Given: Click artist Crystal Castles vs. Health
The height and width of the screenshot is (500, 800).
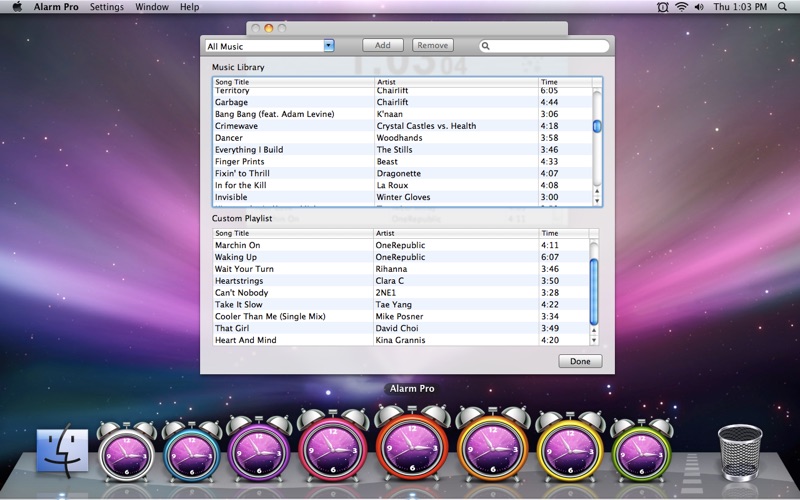Looking at the screenshot, I should click(x=426, y=126).
